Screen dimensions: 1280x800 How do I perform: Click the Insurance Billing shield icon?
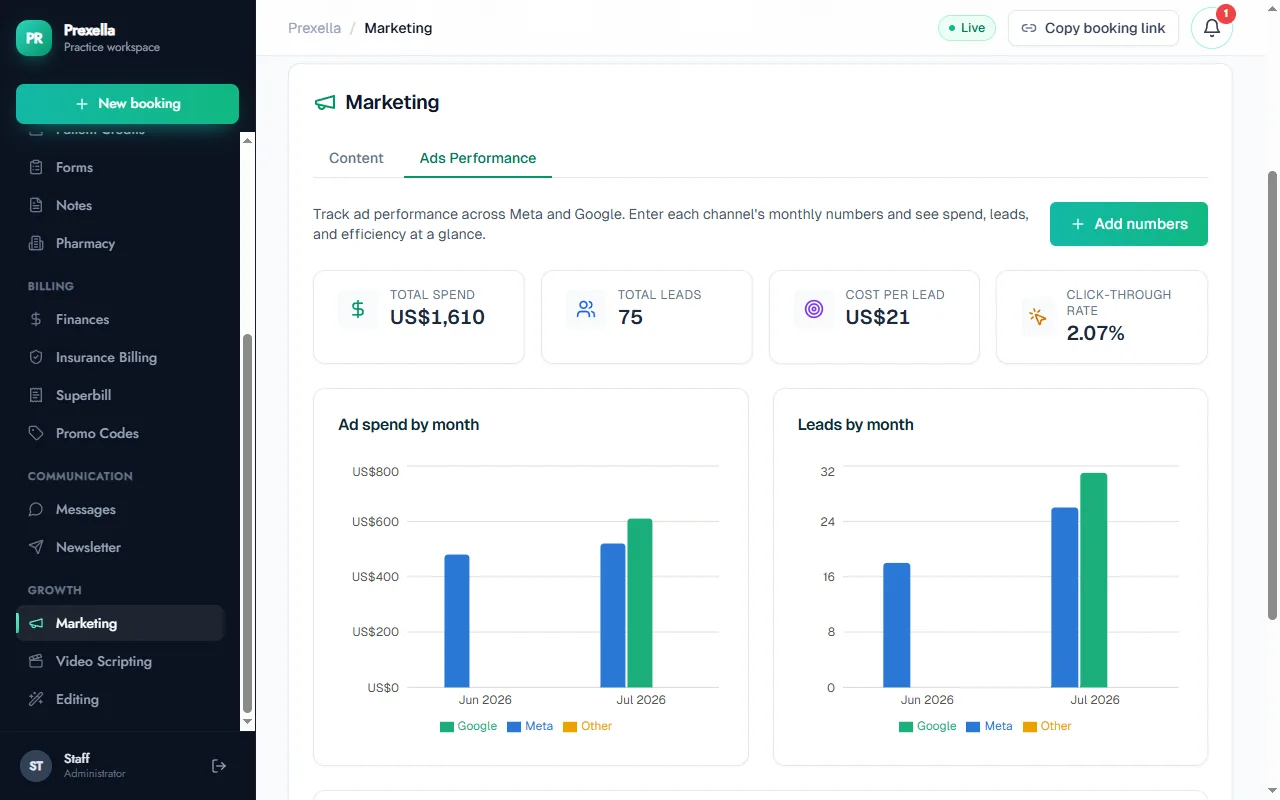36,357
